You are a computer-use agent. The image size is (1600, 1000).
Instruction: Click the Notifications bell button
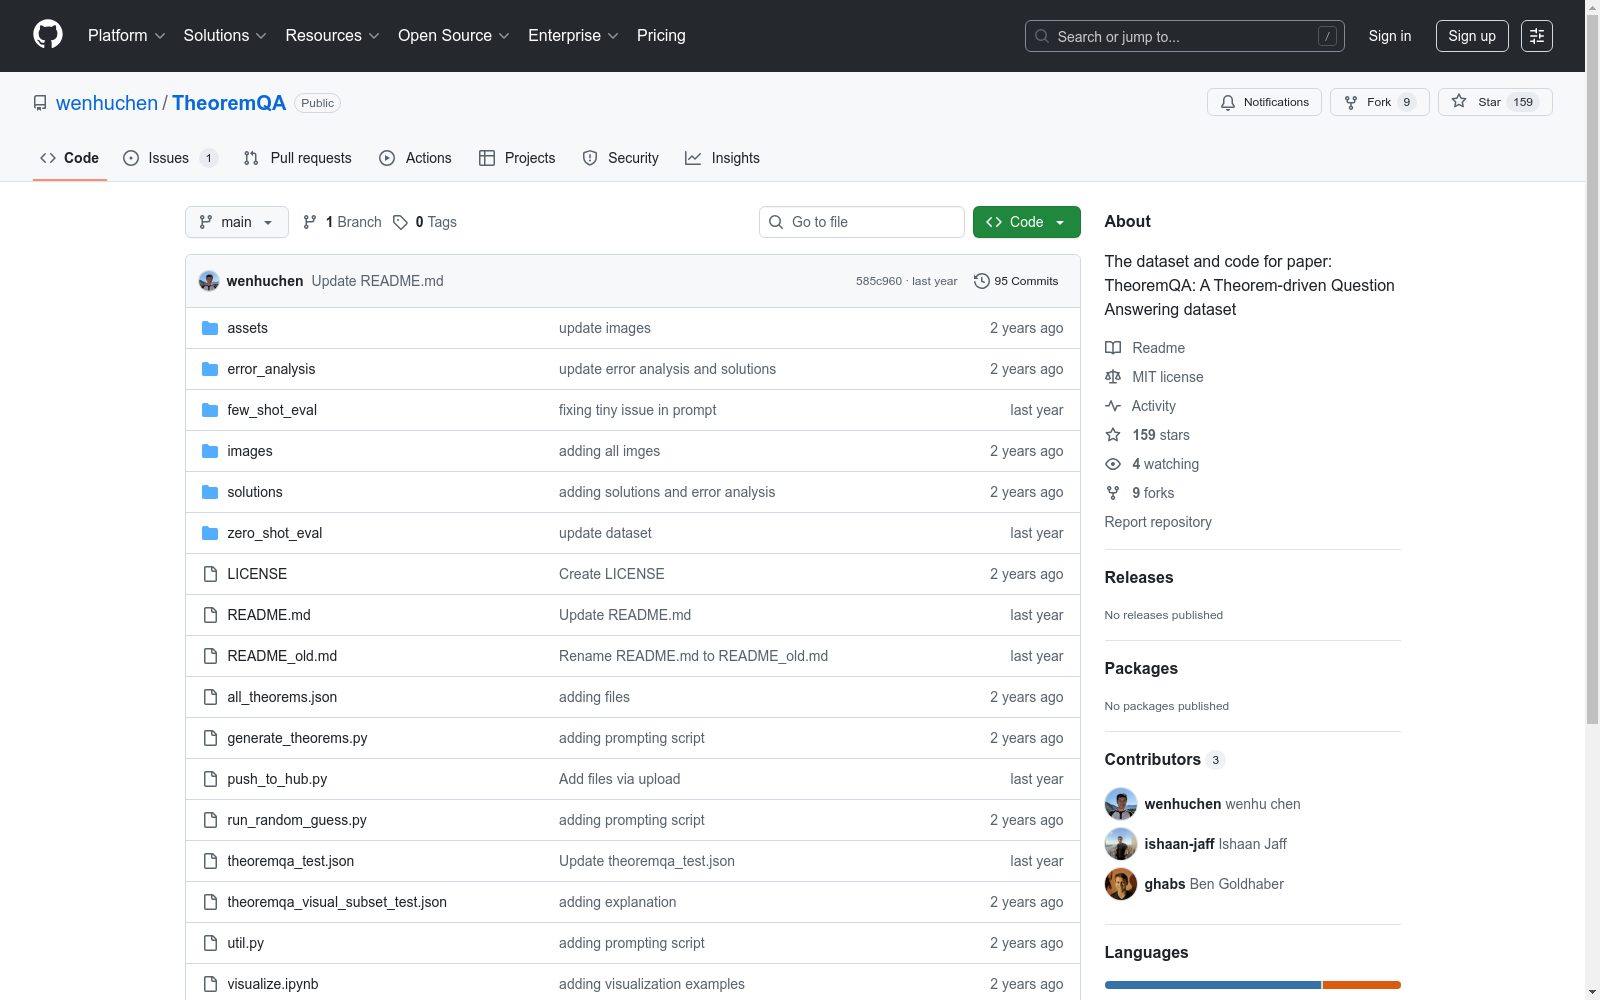pos(1264,102)
